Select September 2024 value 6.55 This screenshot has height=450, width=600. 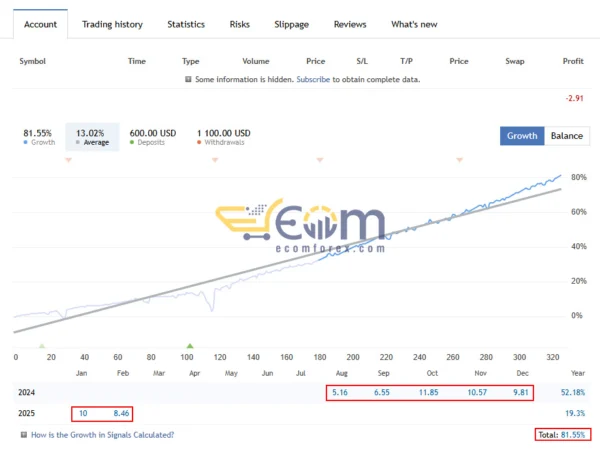pyautogui.click(x=382, y=393)
